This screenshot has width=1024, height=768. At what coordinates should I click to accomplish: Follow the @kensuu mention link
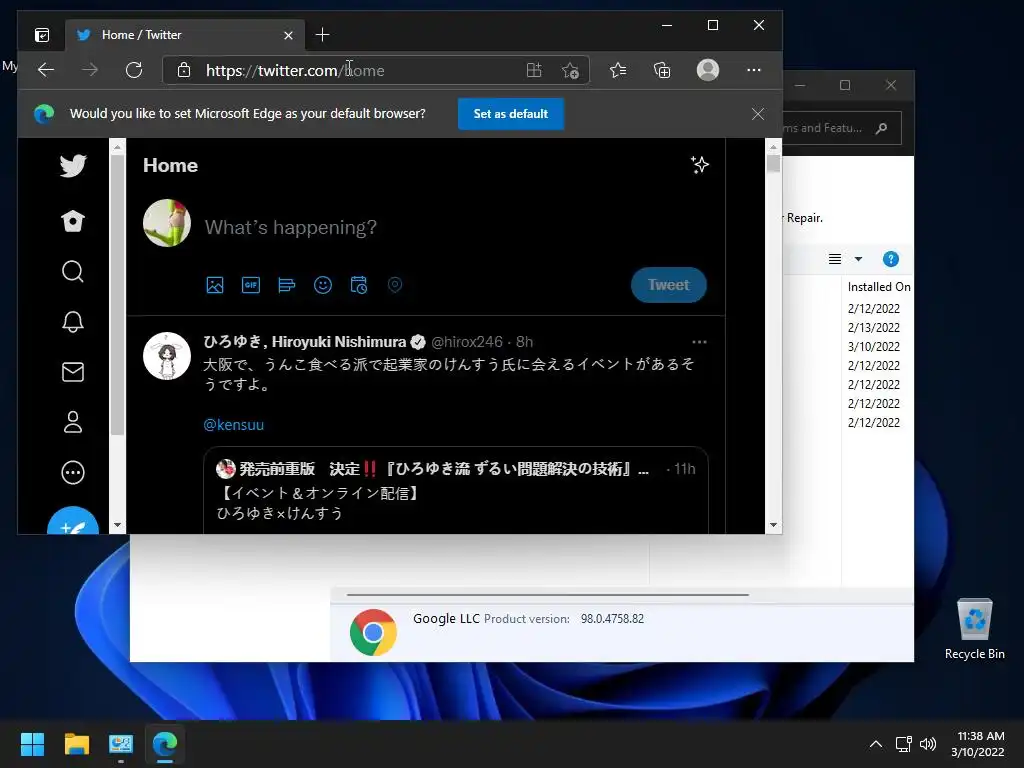[x=233, y=425]
